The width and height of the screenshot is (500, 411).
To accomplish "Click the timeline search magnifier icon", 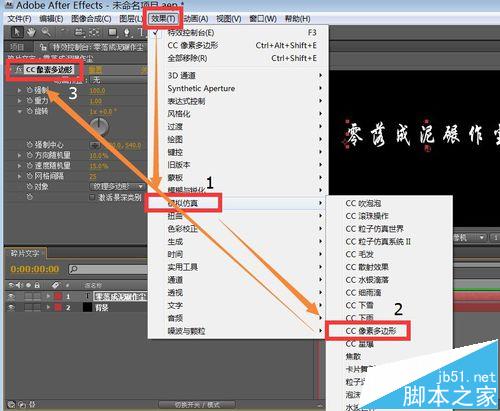I will 74,269.
